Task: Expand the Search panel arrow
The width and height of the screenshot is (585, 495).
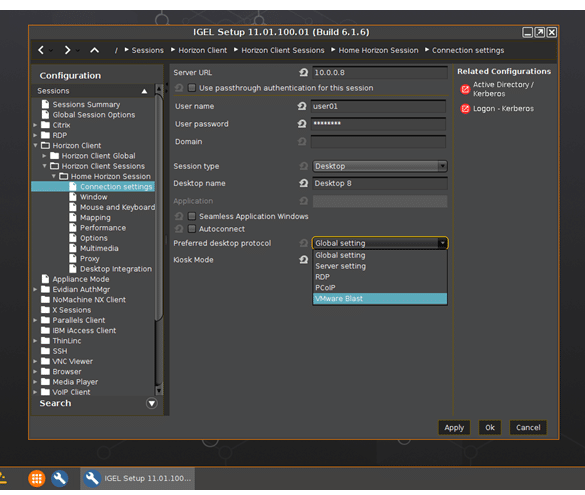Action: coord(151,403)
